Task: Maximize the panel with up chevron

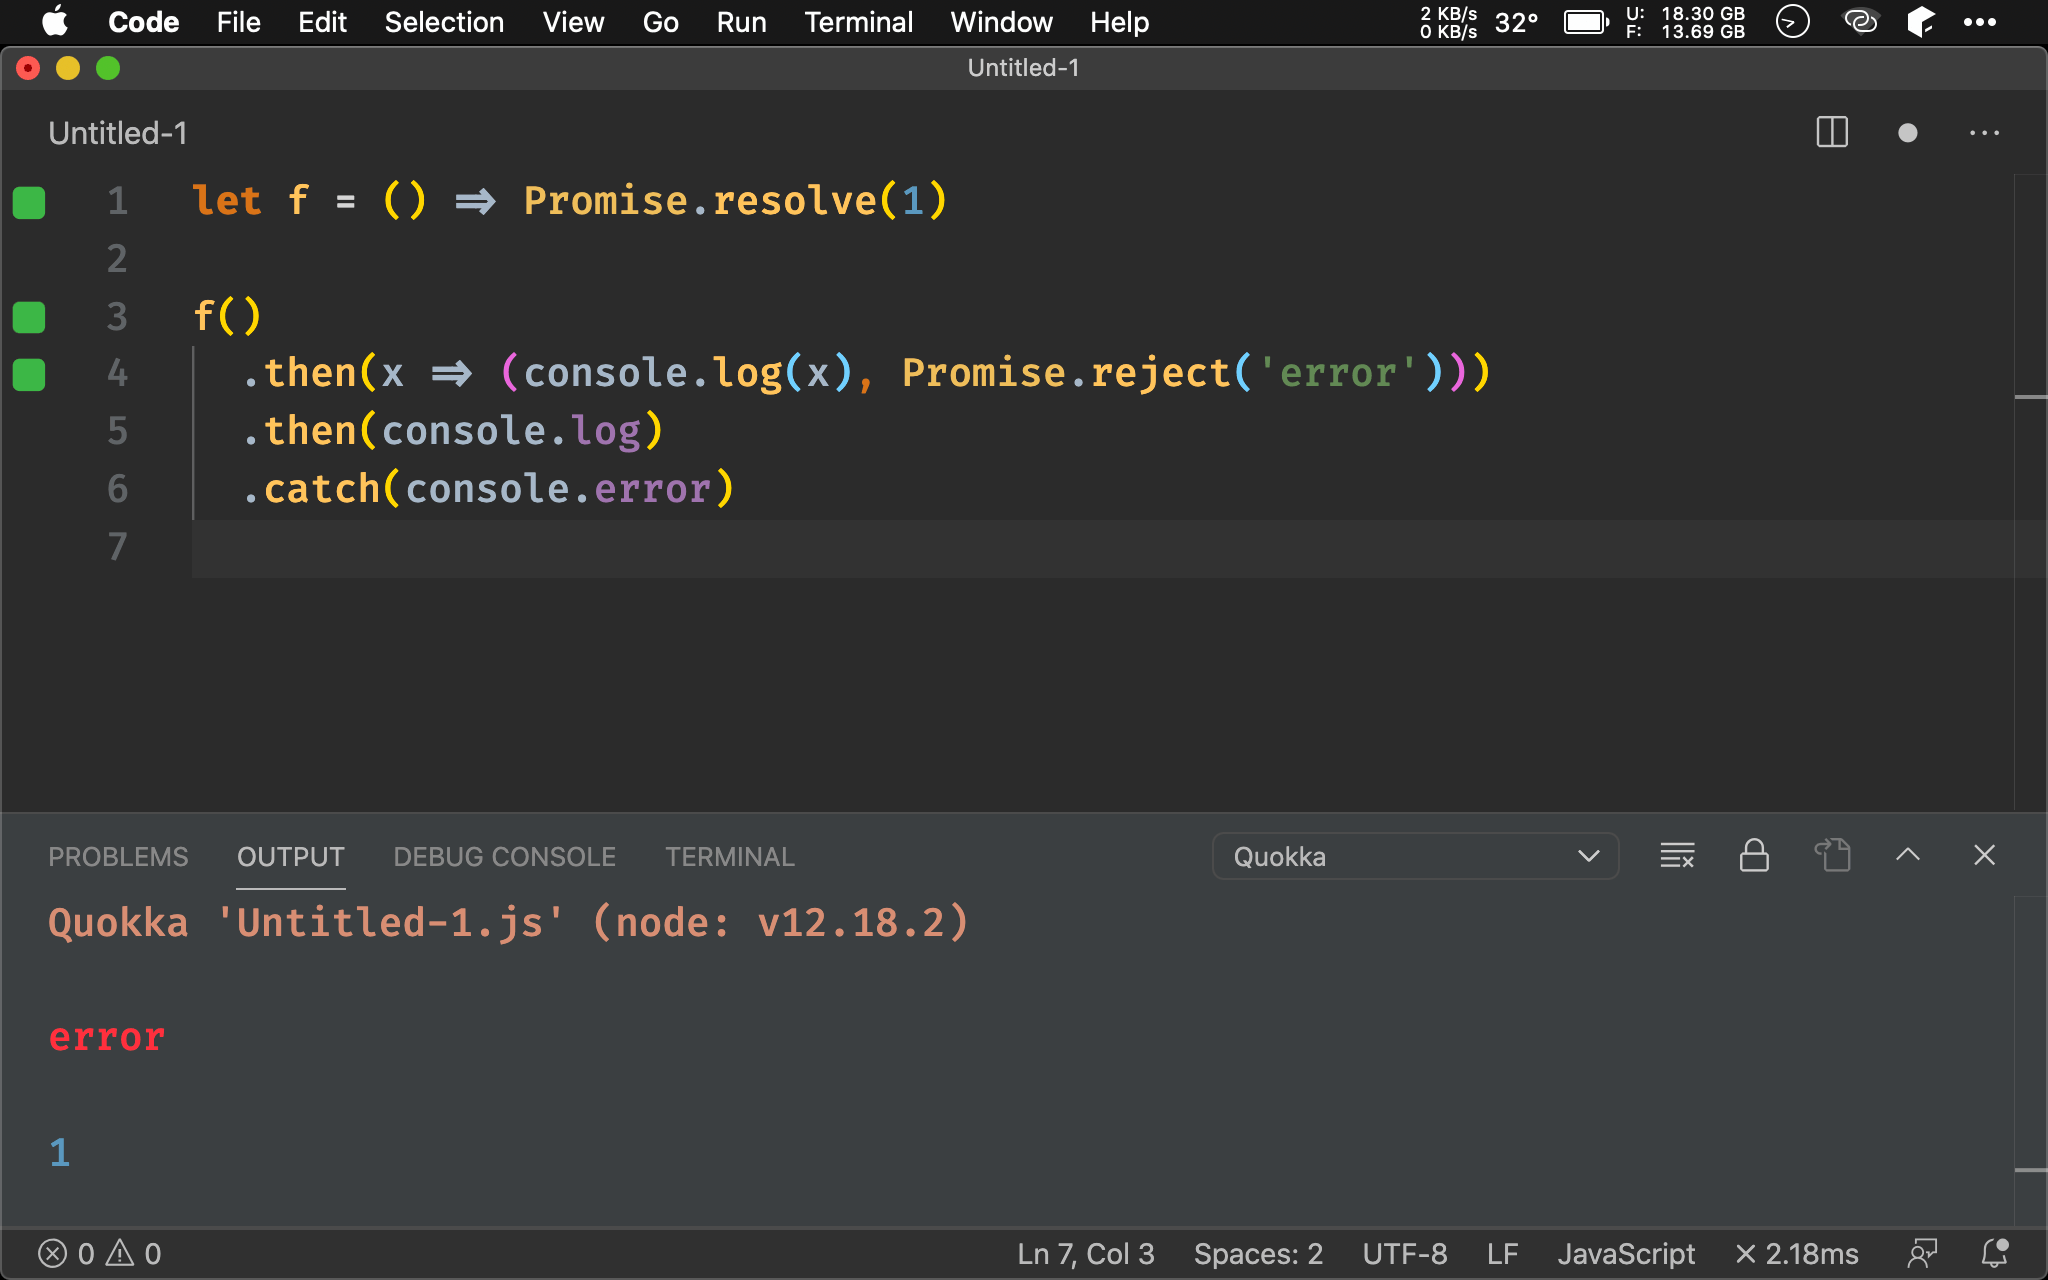Action: [x=1908, y=855]
